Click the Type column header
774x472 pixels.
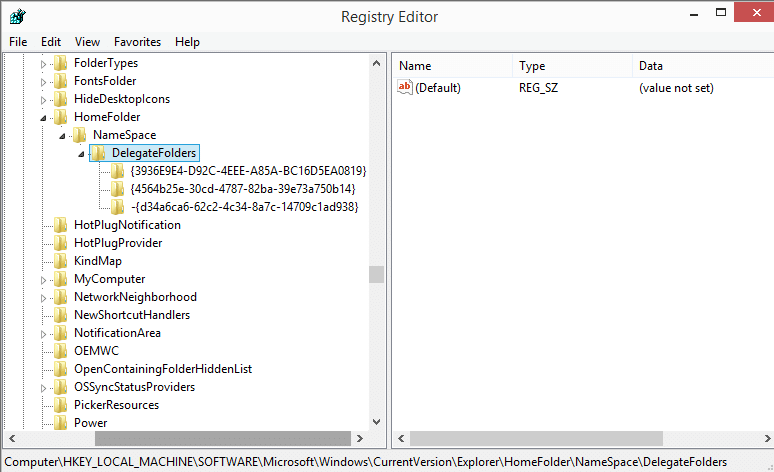(x=573, y=66)
